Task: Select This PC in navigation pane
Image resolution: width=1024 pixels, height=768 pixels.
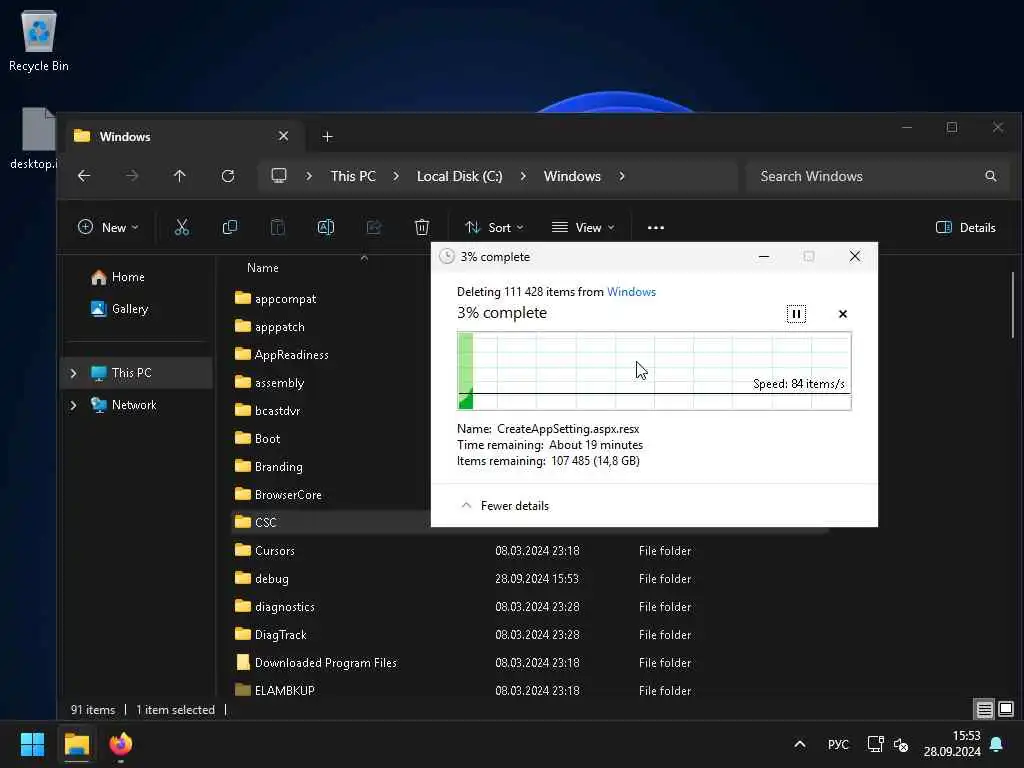Action: pos(137,373)
